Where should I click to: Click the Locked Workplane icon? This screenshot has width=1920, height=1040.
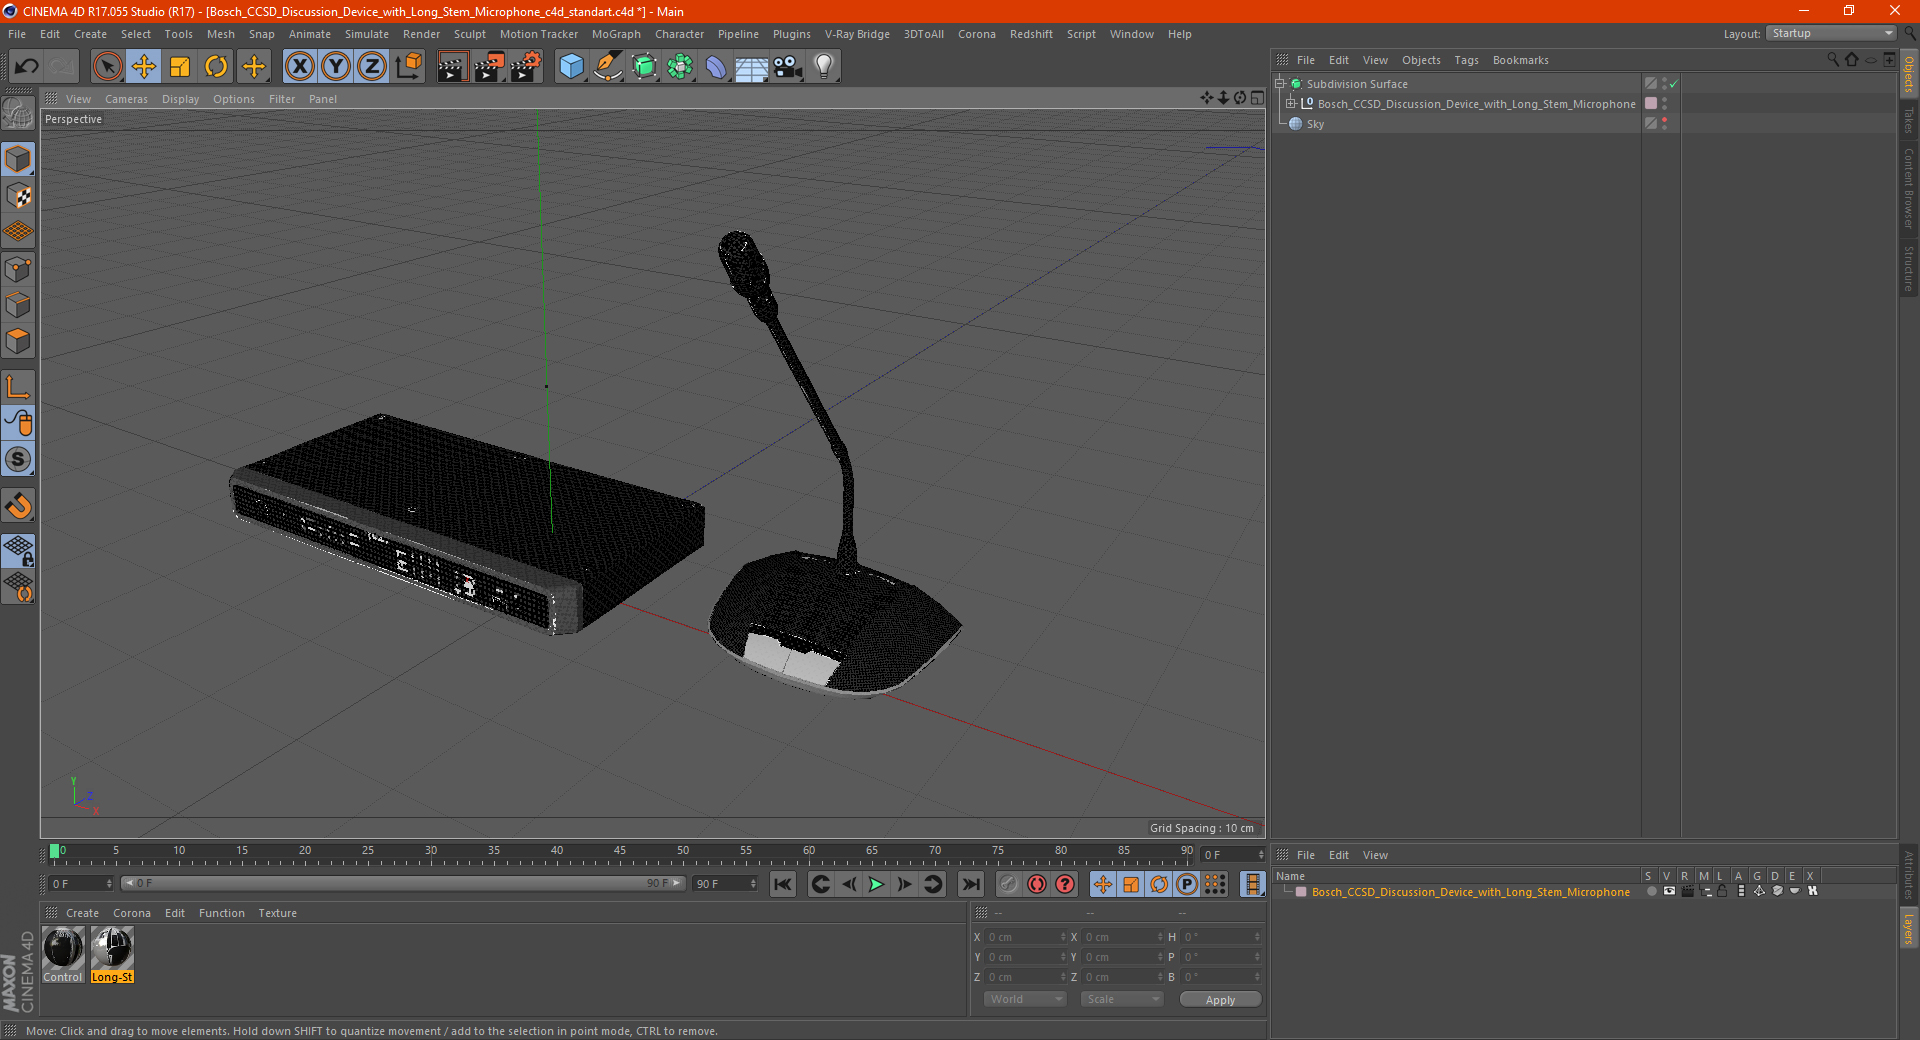[18, 550]
